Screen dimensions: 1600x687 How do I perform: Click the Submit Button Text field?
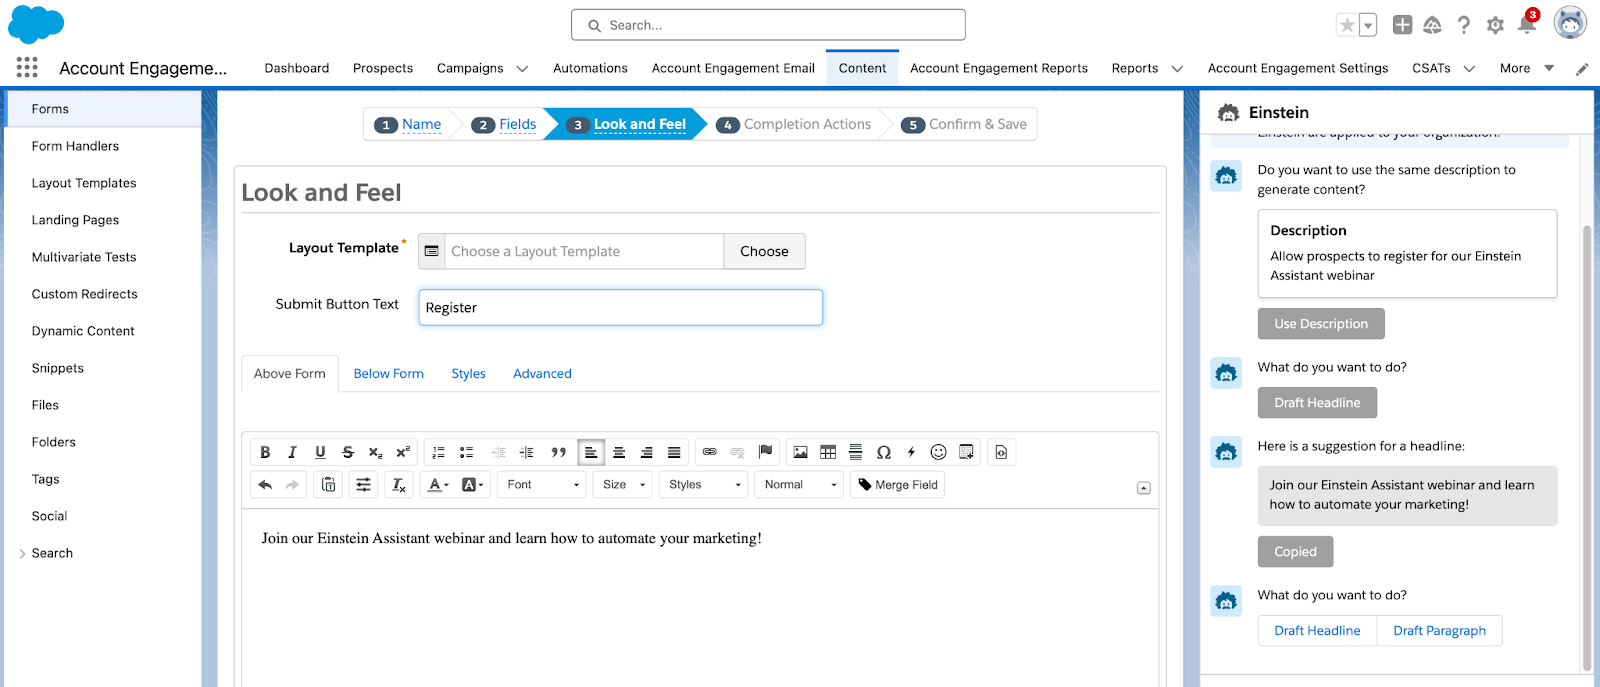pos(620,307)
